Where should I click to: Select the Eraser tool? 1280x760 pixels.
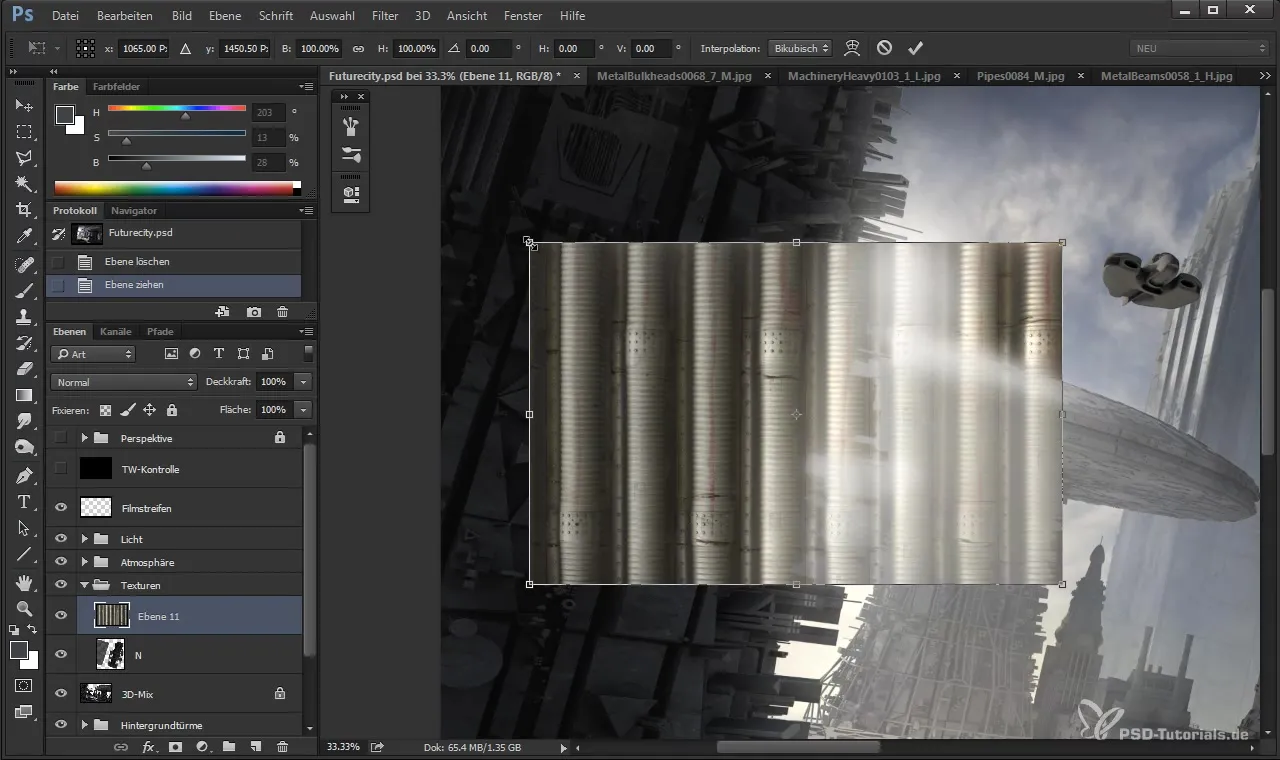coord(24,369)
